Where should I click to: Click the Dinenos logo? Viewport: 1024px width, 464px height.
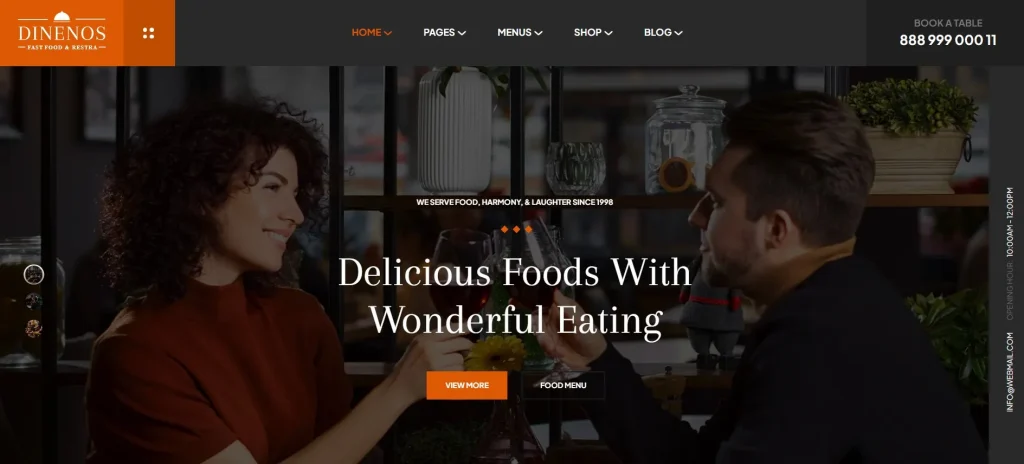click(62, 31)
